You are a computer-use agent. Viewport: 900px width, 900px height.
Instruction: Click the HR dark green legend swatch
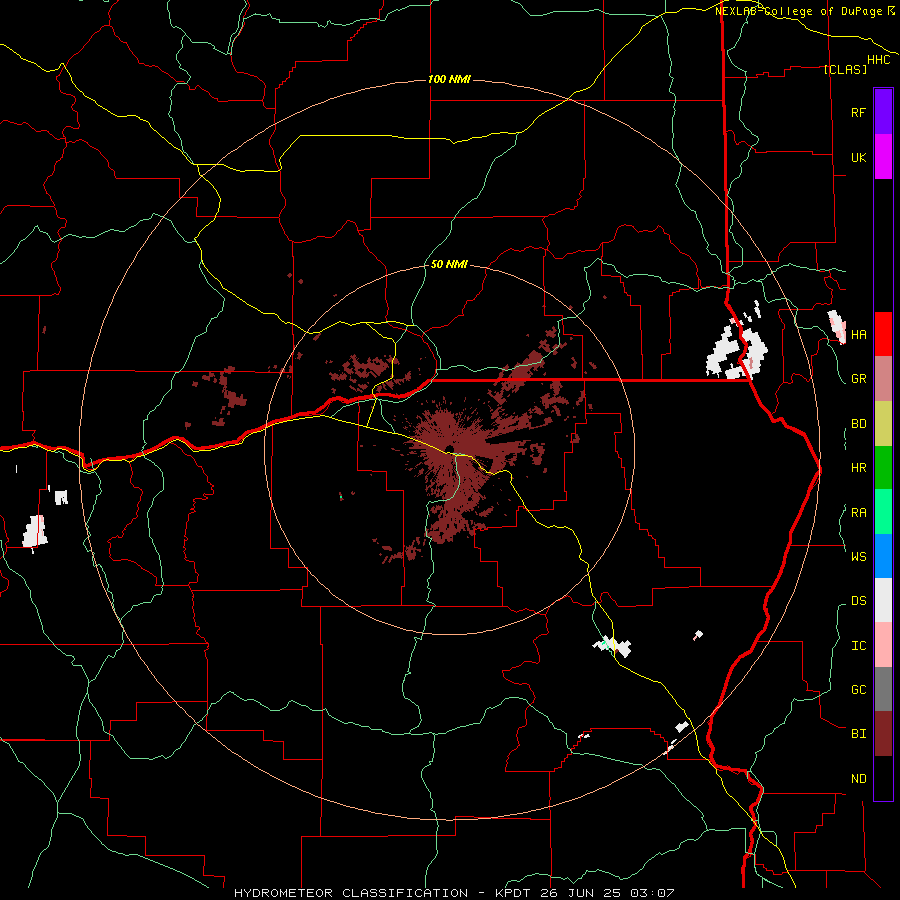(883, 467)
